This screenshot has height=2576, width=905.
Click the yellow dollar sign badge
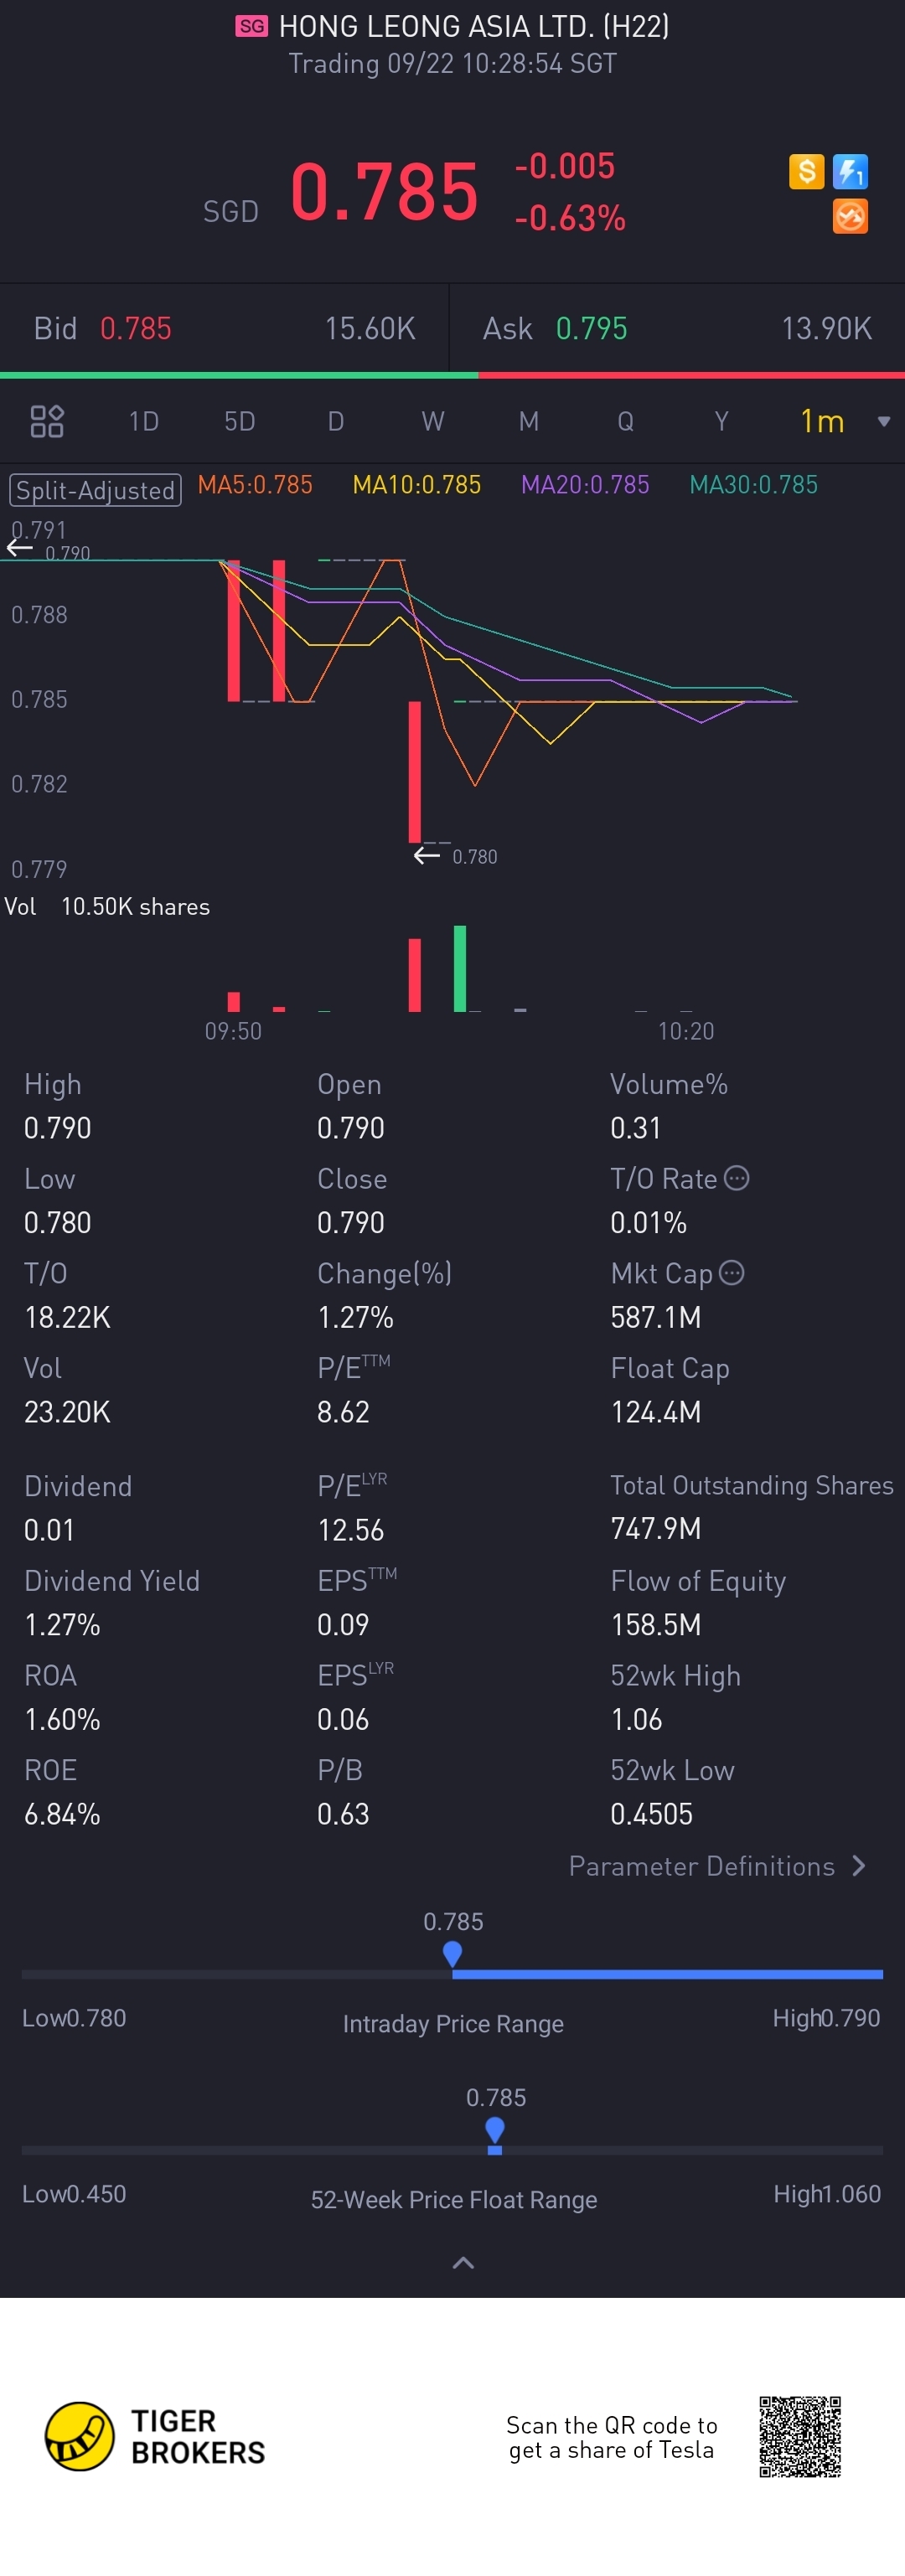click(x=806, y=171)
